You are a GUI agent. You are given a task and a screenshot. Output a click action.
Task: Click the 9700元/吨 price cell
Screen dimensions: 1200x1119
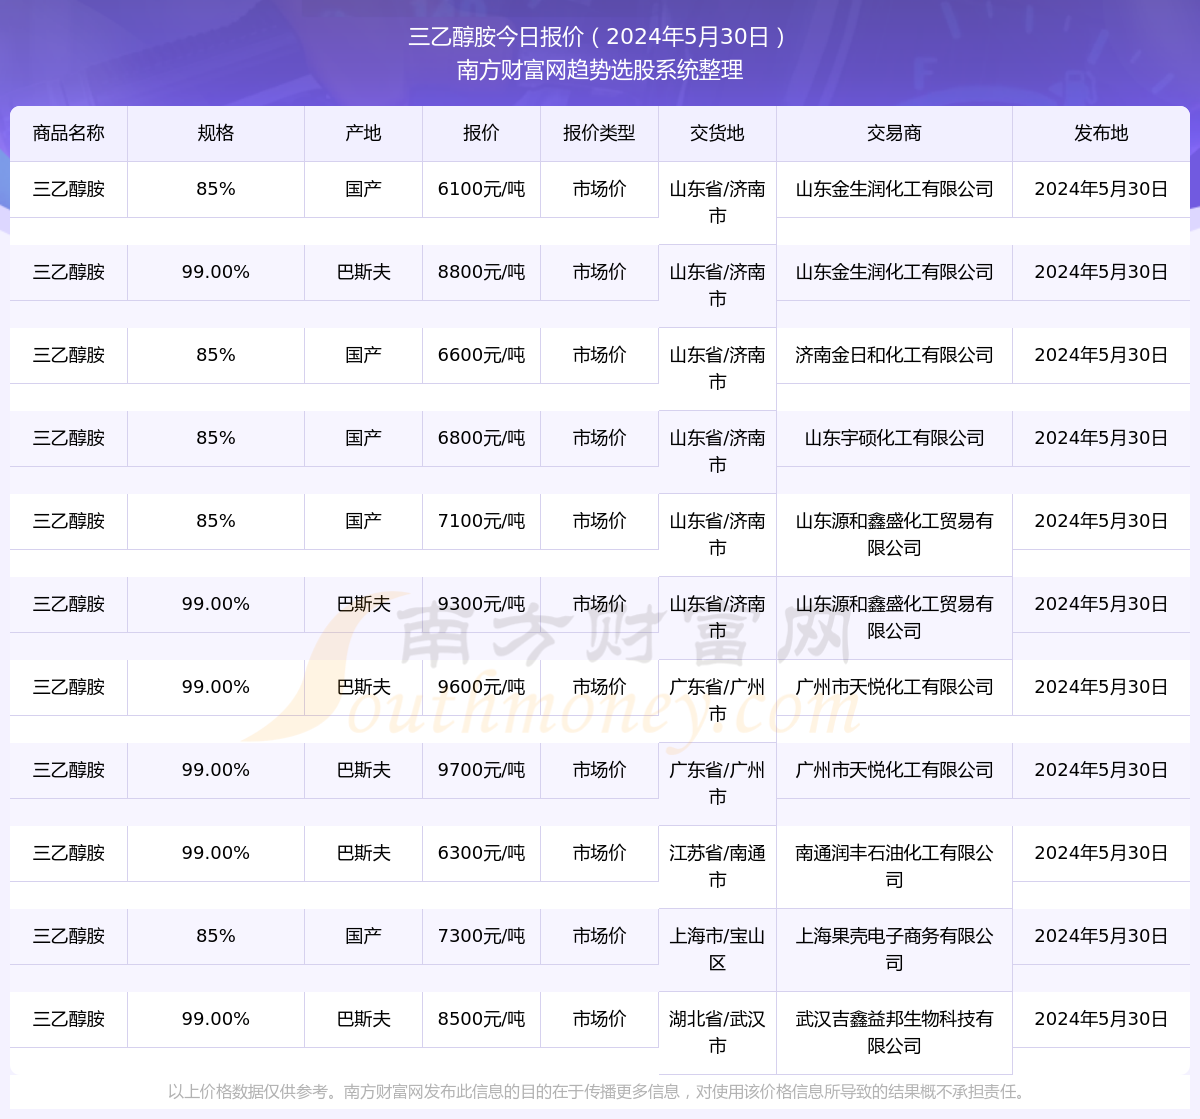pos(481,770)
